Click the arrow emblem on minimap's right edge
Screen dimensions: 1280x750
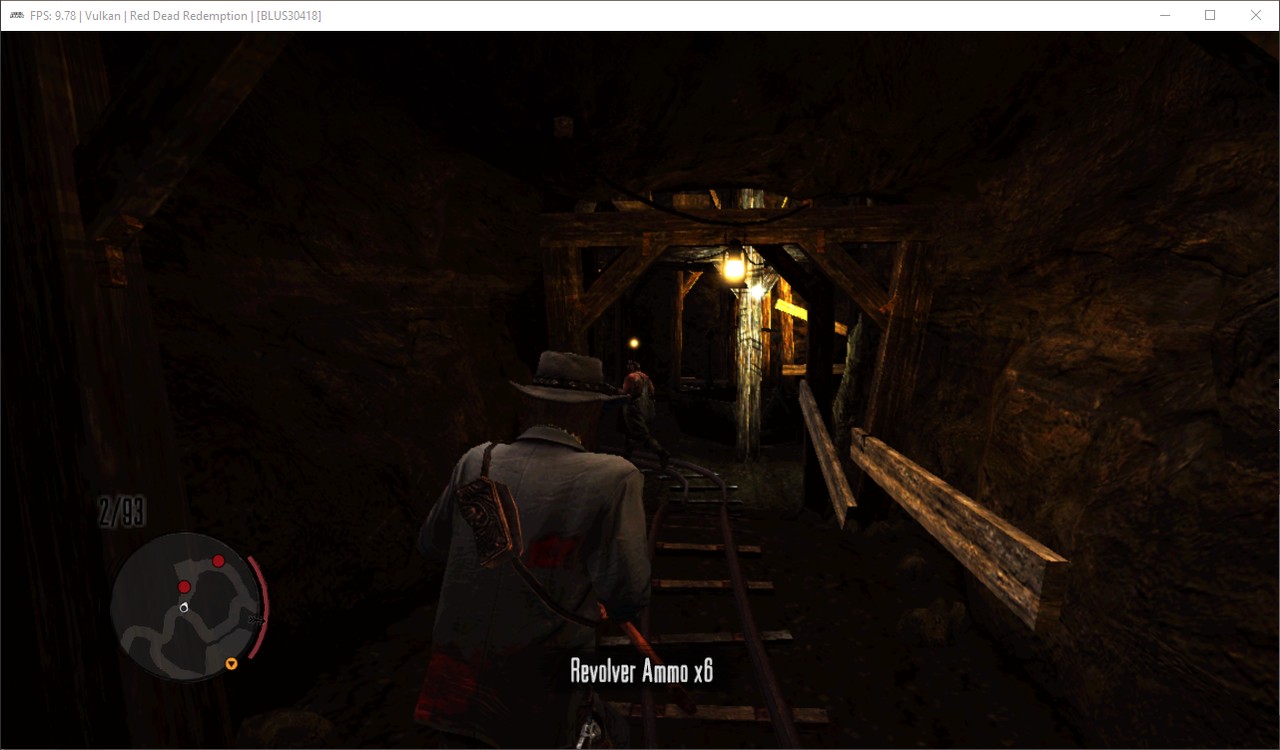coord(257,620)
